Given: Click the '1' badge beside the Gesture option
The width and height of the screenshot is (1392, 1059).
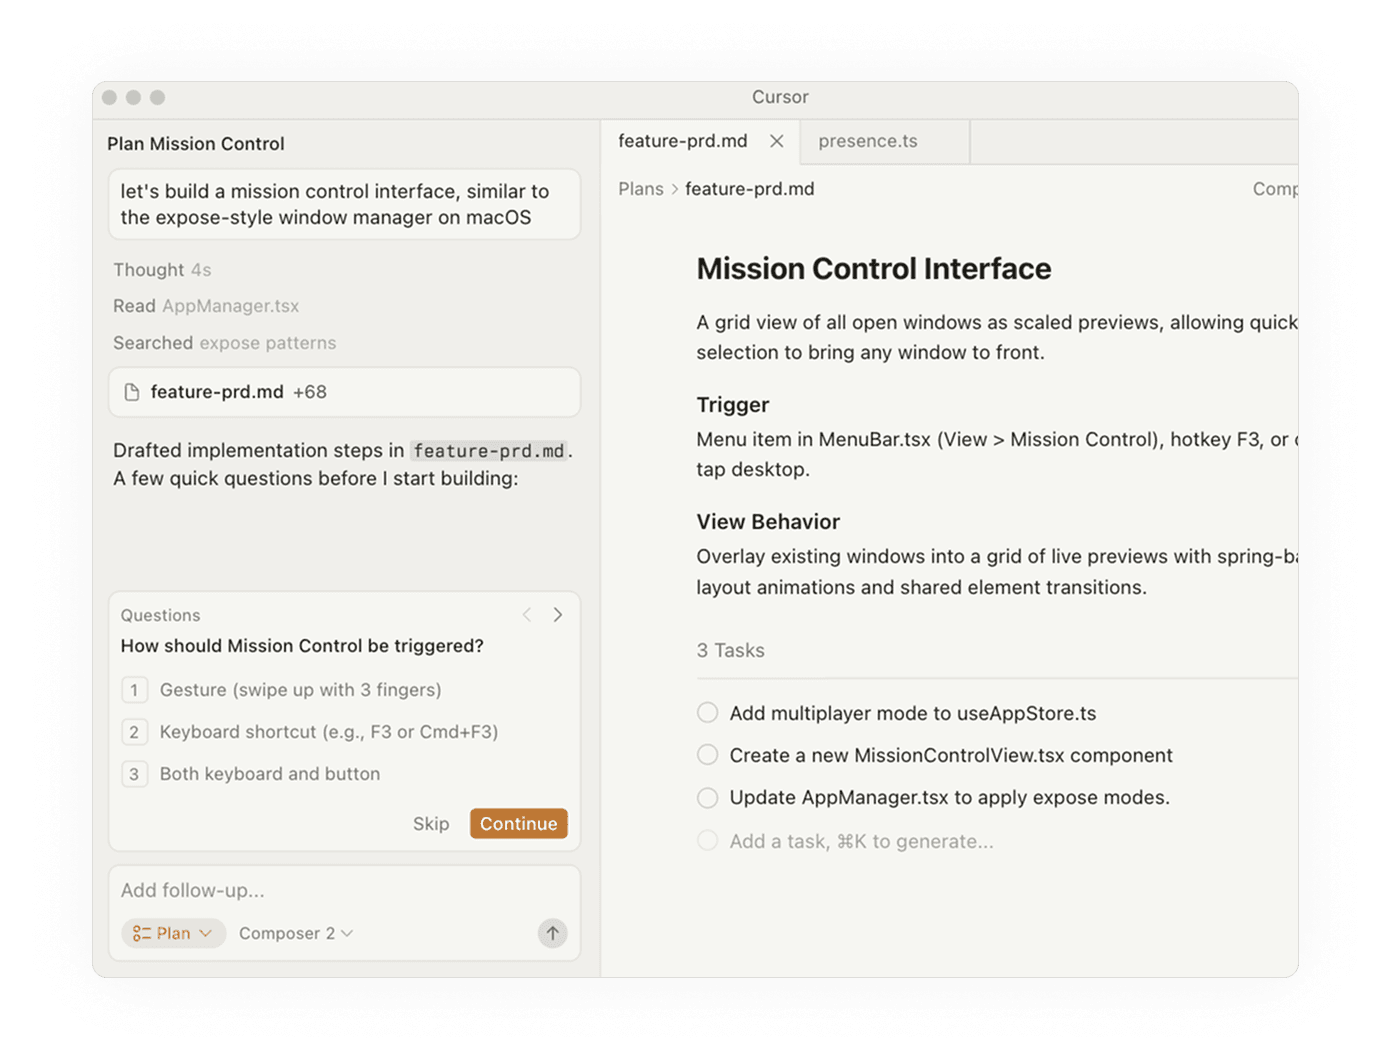Looking at the screenshot, I should click(135, 690).
